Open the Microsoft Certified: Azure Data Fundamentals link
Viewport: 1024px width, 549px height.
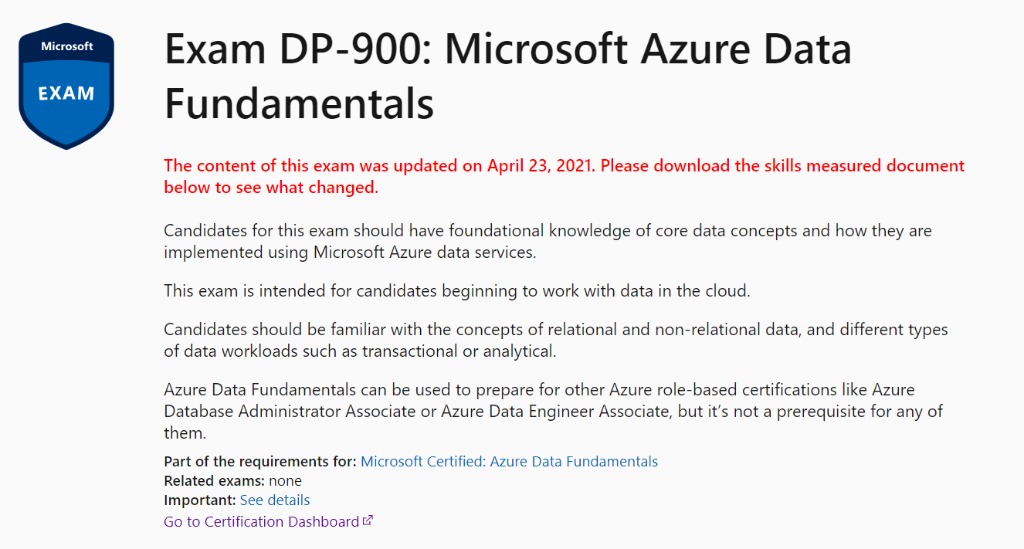tap(509, 461)
